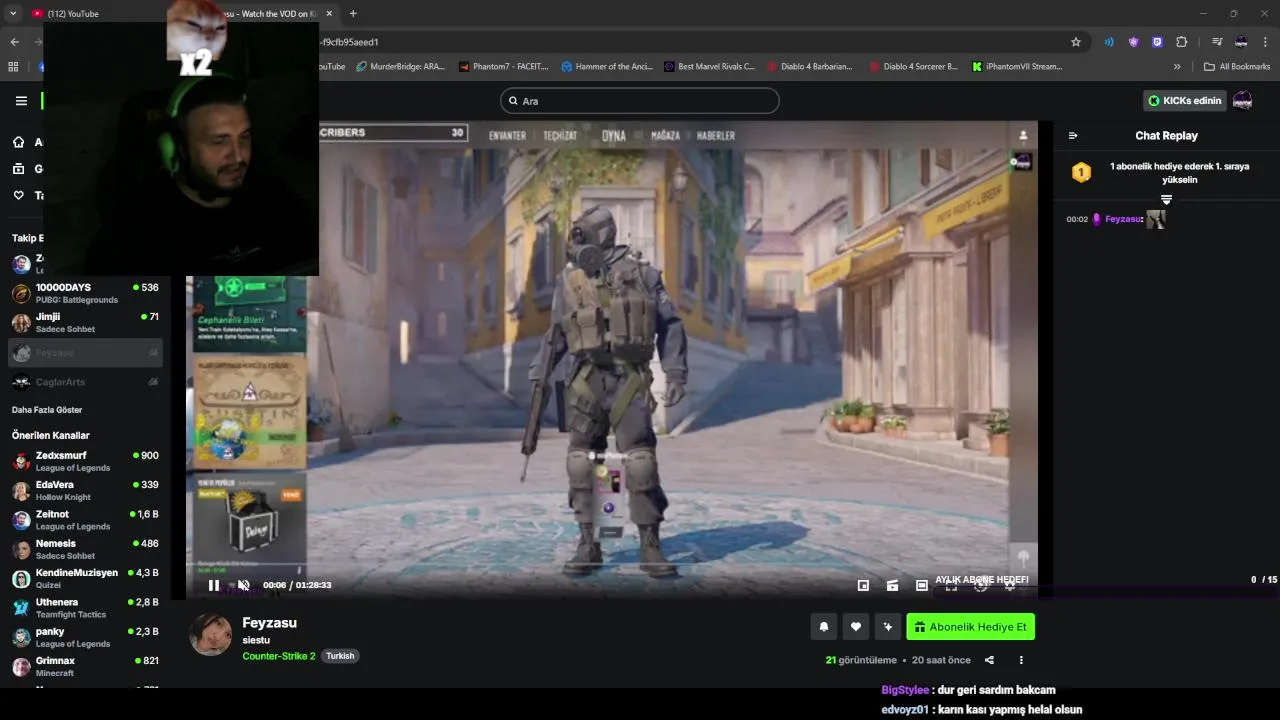1280x720 pixels.
Task: Click the clip creation icon in player
Action: point(893,585)
